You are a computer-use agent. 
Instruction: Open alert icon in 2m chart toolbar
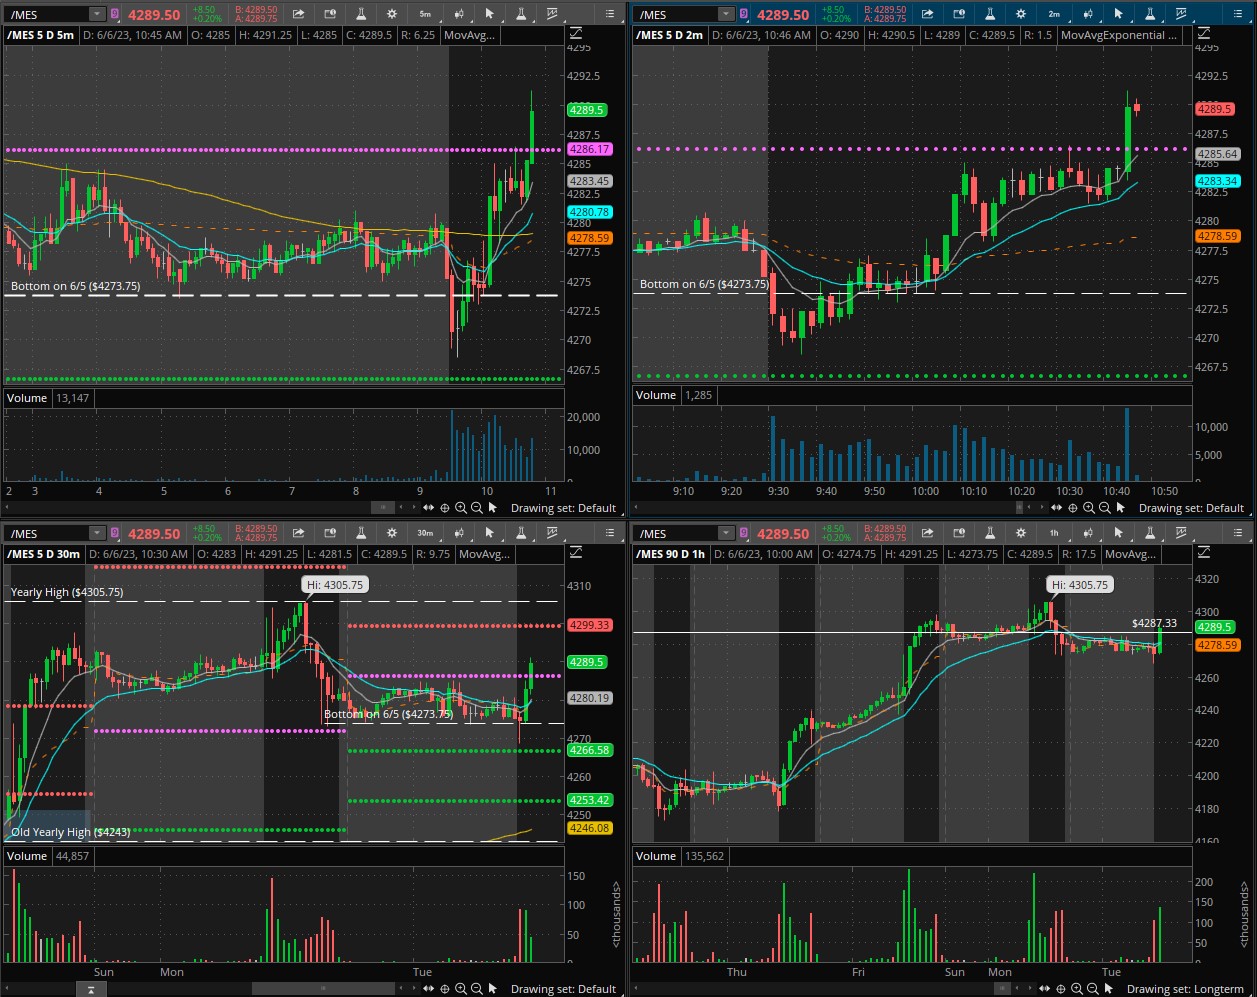[x=959, y=14]
